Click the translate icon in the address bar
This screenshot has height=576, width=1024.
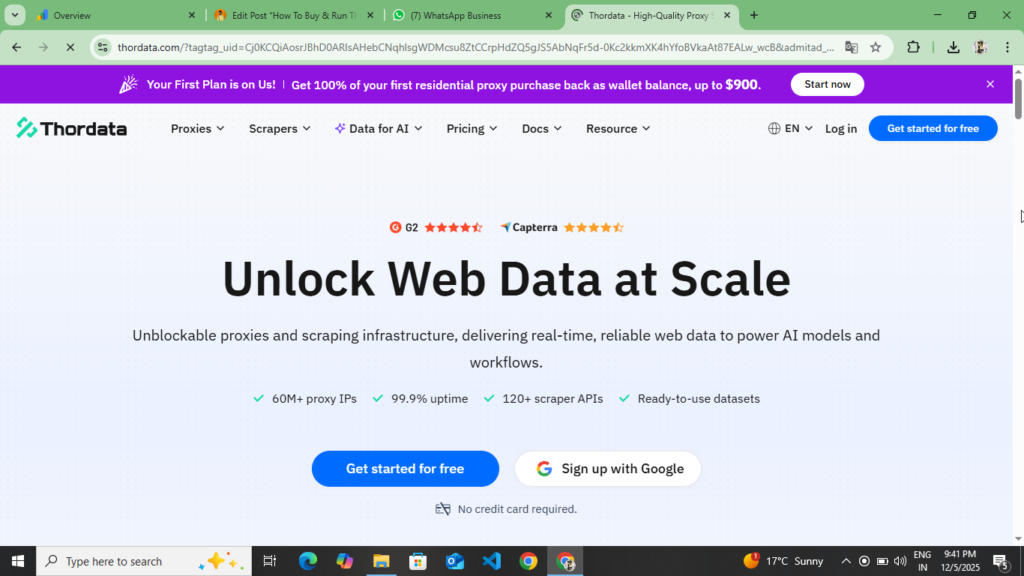(x=852, y=47)
